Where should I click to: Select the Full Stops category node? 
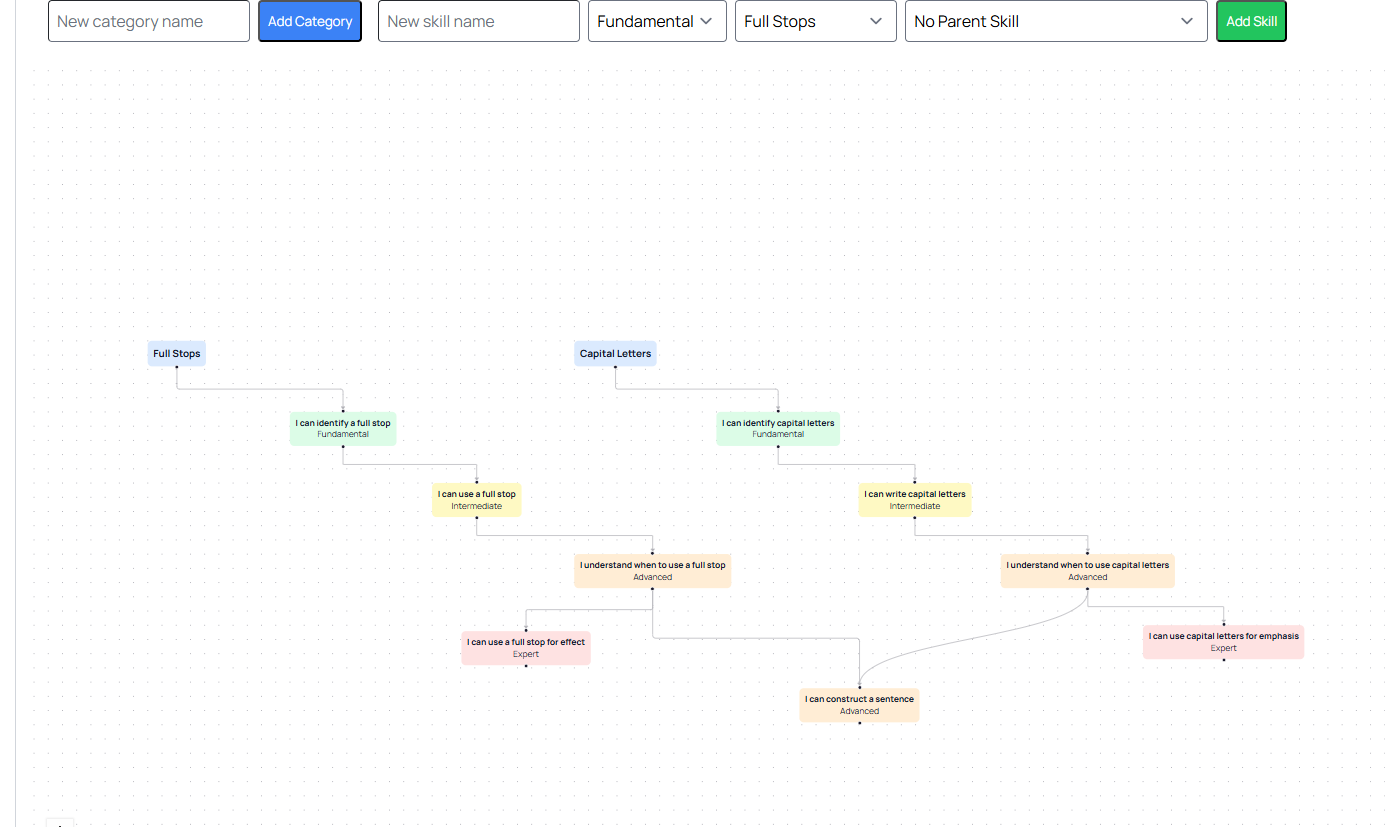[177, 354]
